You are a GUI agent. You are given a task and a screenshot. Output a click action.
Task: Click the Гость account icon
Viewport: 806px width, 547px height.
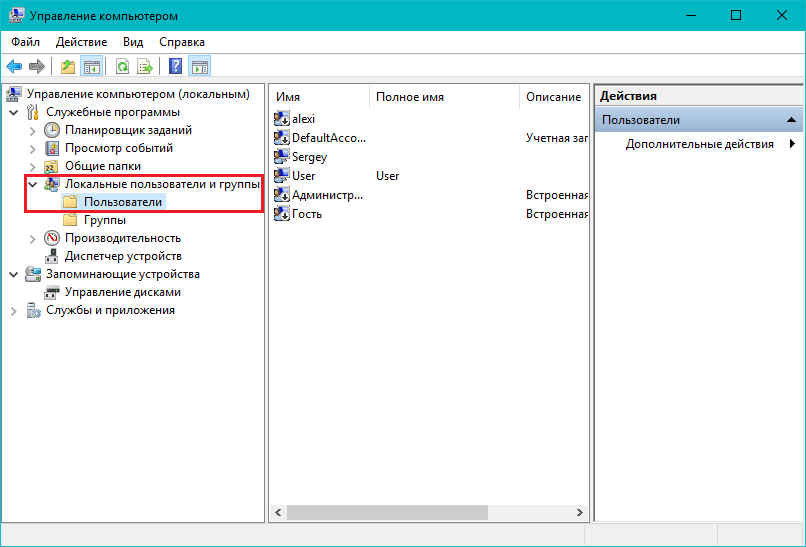282,214
